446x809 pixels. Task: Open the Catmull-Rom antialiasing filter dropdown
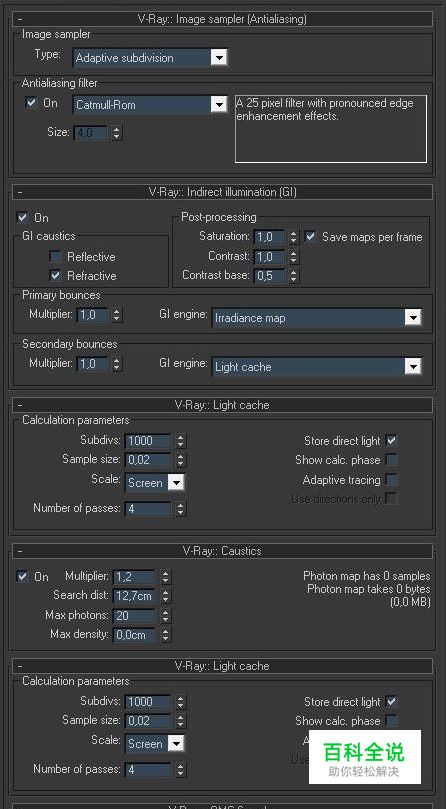point(150,105)
